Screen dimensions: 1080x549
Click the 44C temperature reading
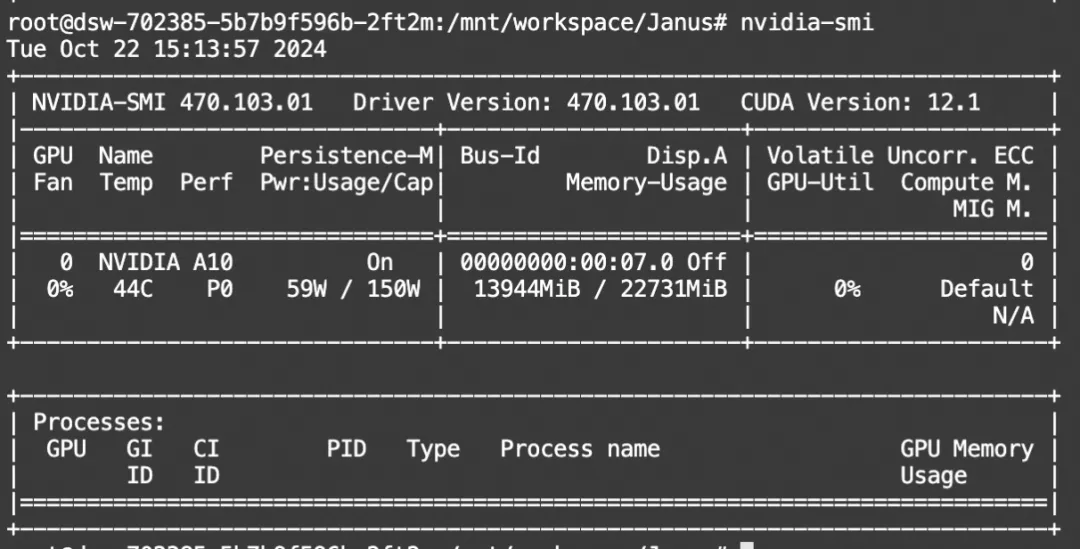[126, 289]
